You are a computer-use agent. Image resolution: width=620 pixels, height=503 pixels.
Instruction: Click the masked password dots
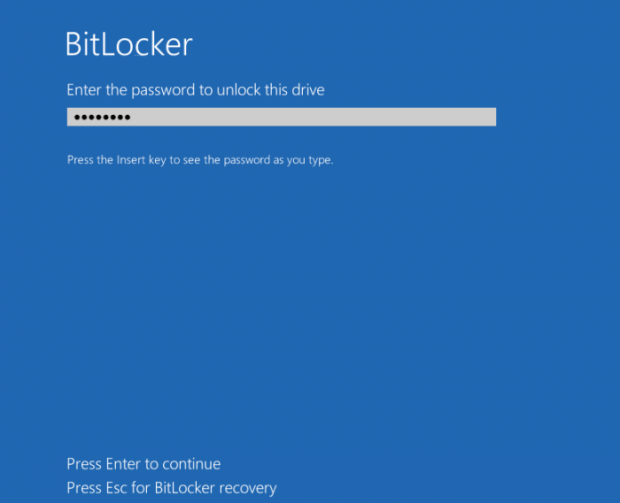[x=102, y=118]
